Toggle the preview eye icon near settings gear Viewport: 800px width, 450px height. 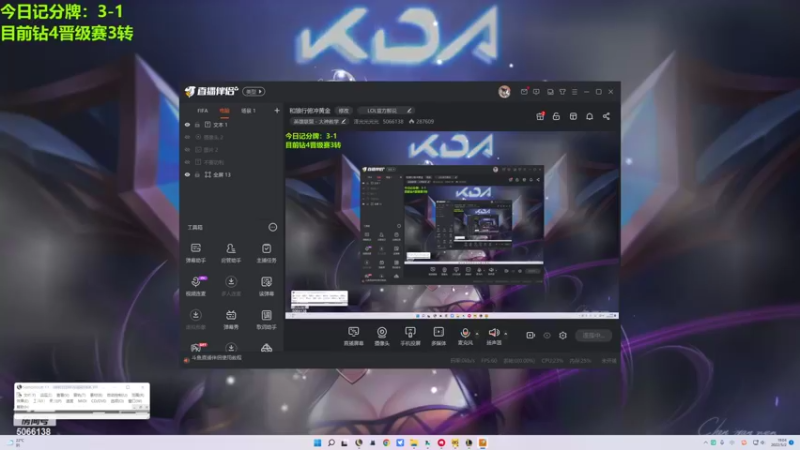(x=547, y=335)
